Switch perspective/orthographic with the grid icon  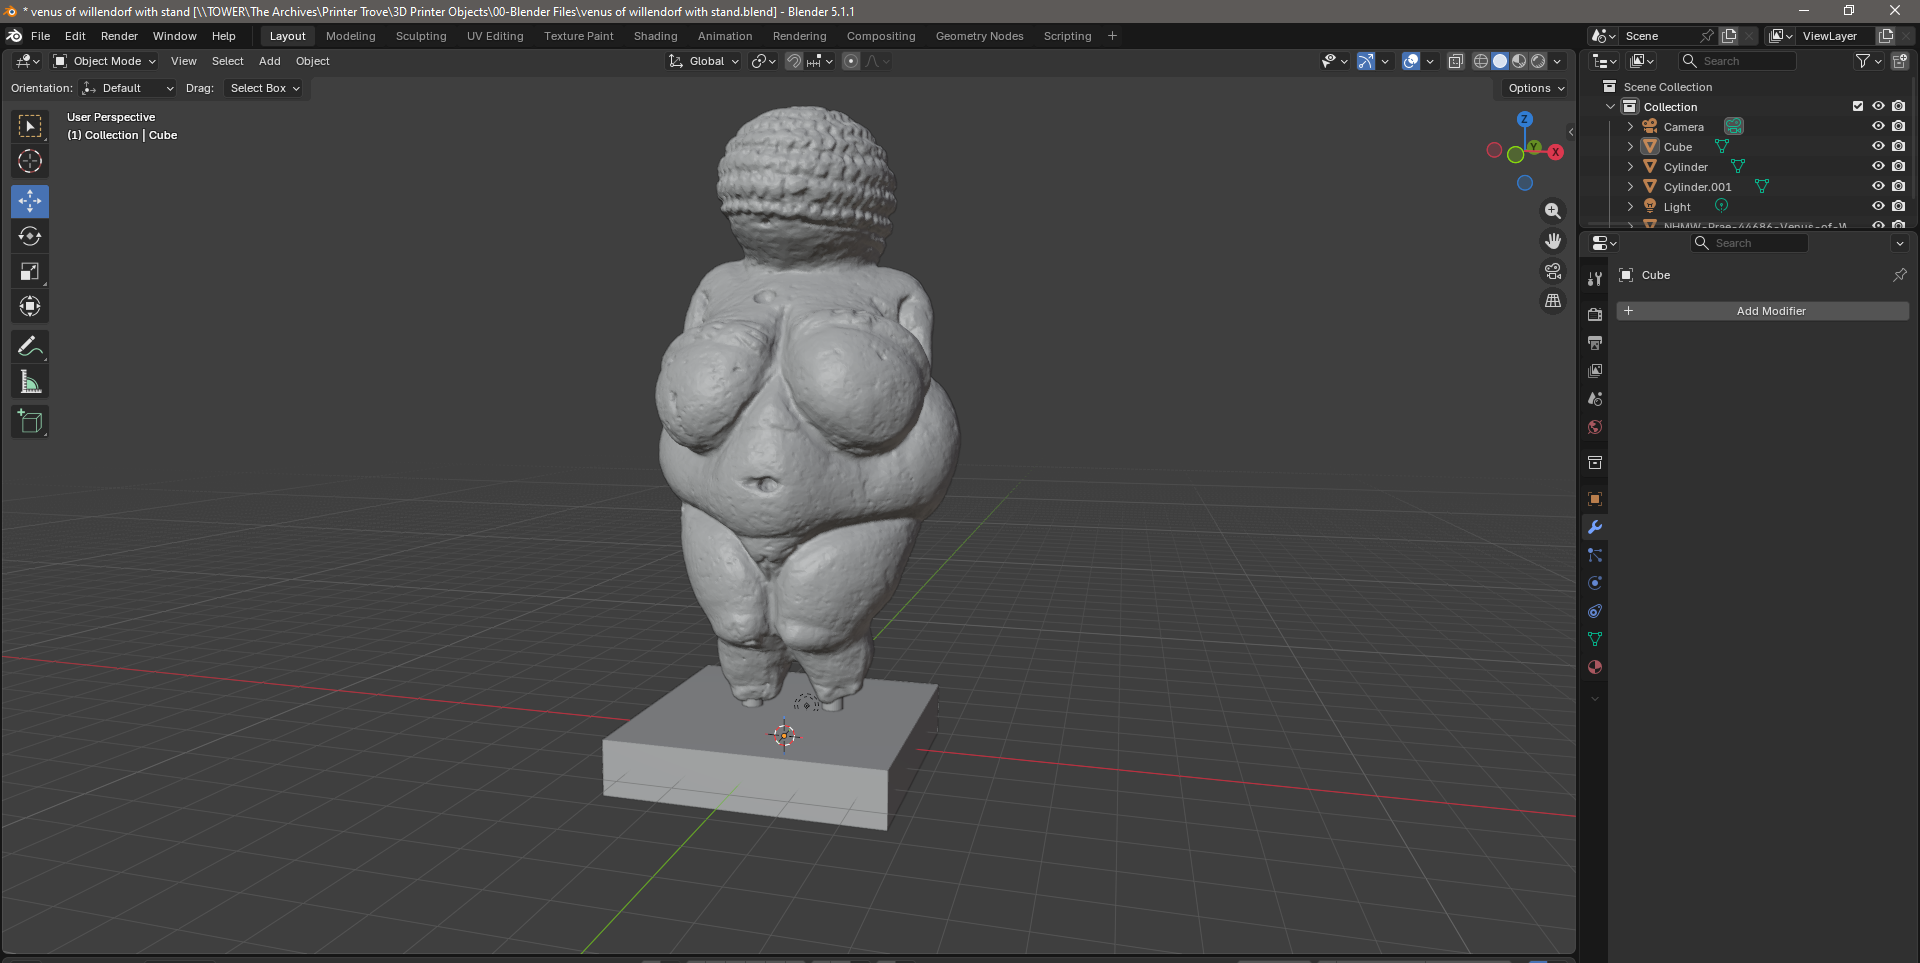click(x=1553, y=301)
